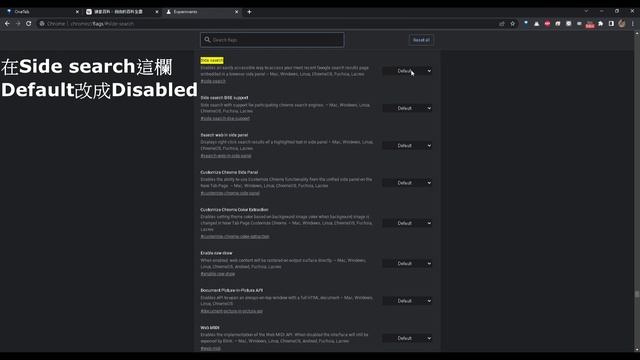
Task: Click the highlighted Side search title
Action: (x=212, y=60)
